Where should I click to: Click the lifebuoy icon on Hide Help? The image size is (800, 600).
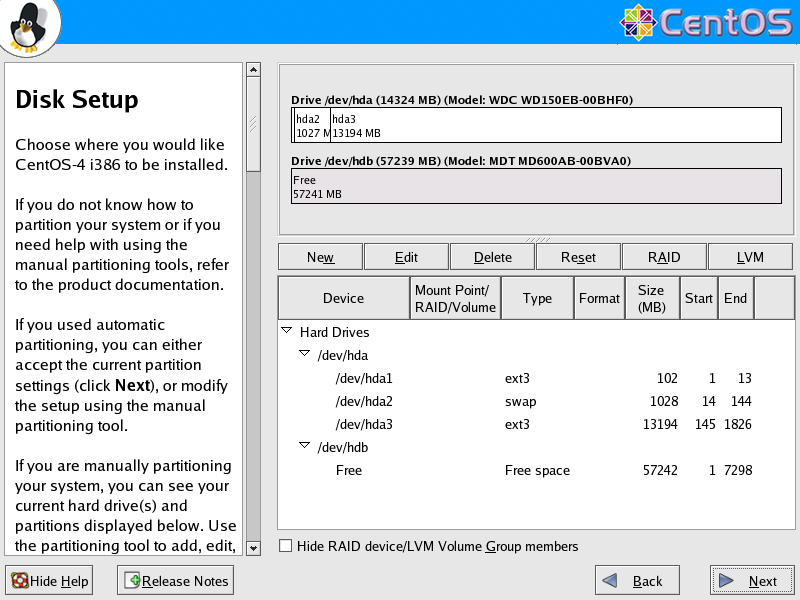click(19, 580)
